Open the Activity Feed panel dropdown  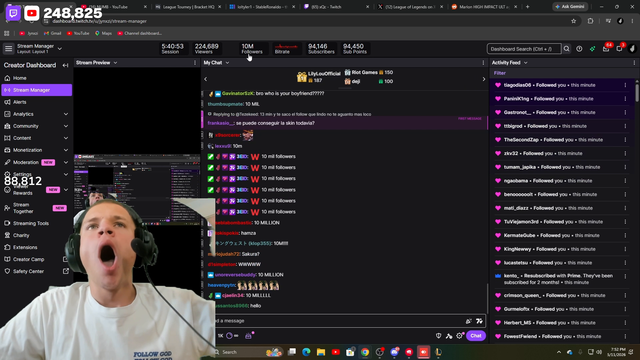526,63
